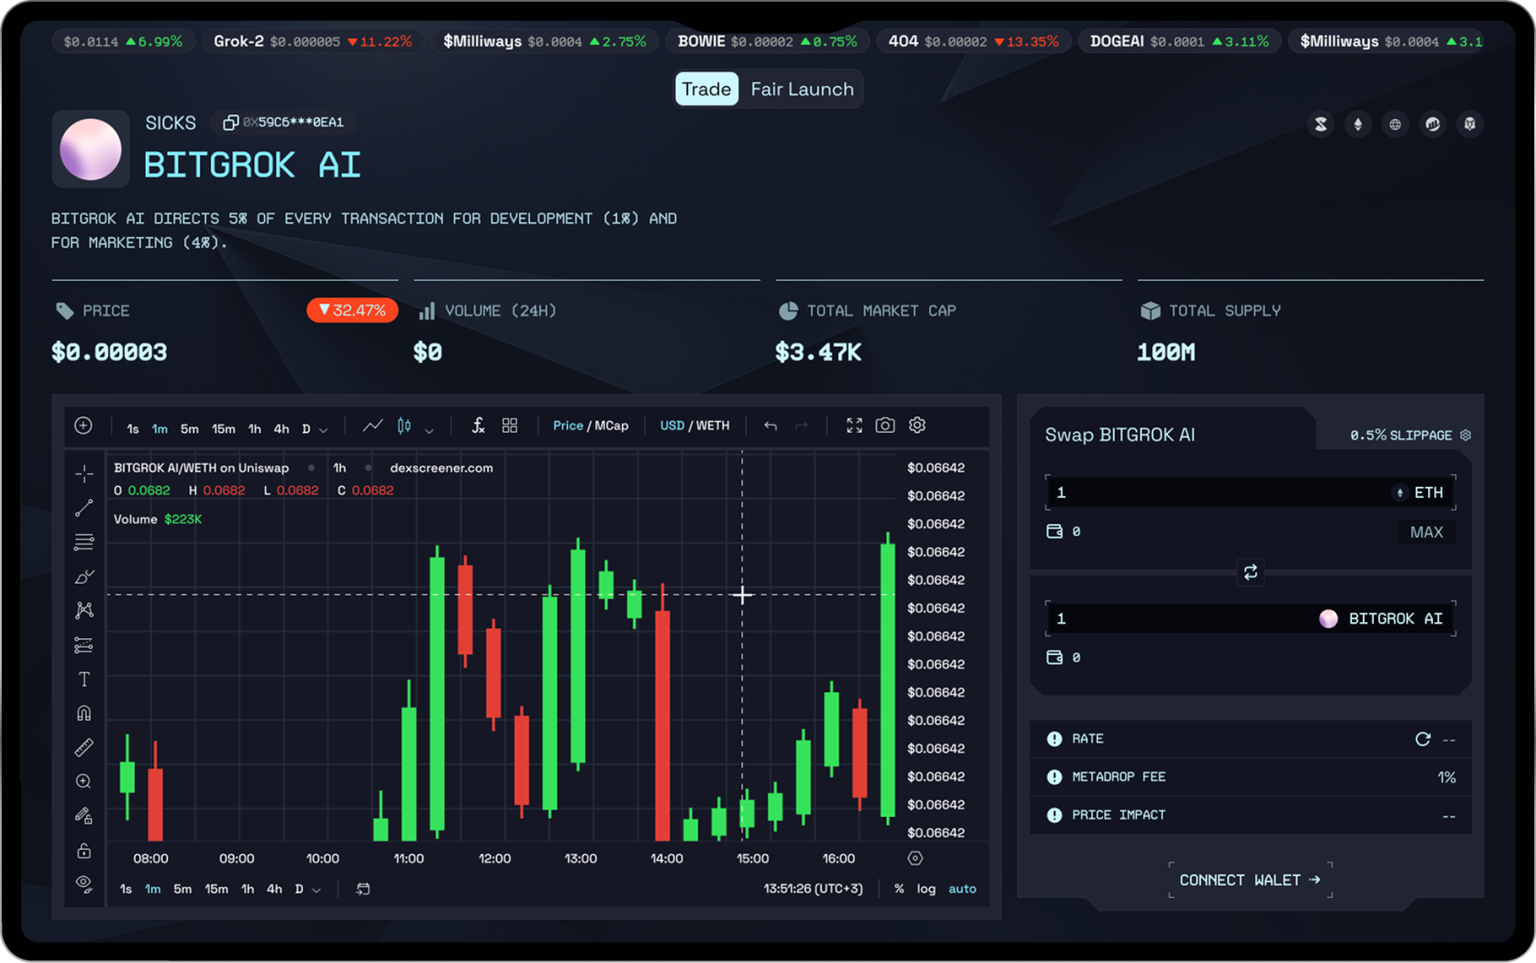Expand the top toolbar timeframe dropdown arrow

(323, 430)
